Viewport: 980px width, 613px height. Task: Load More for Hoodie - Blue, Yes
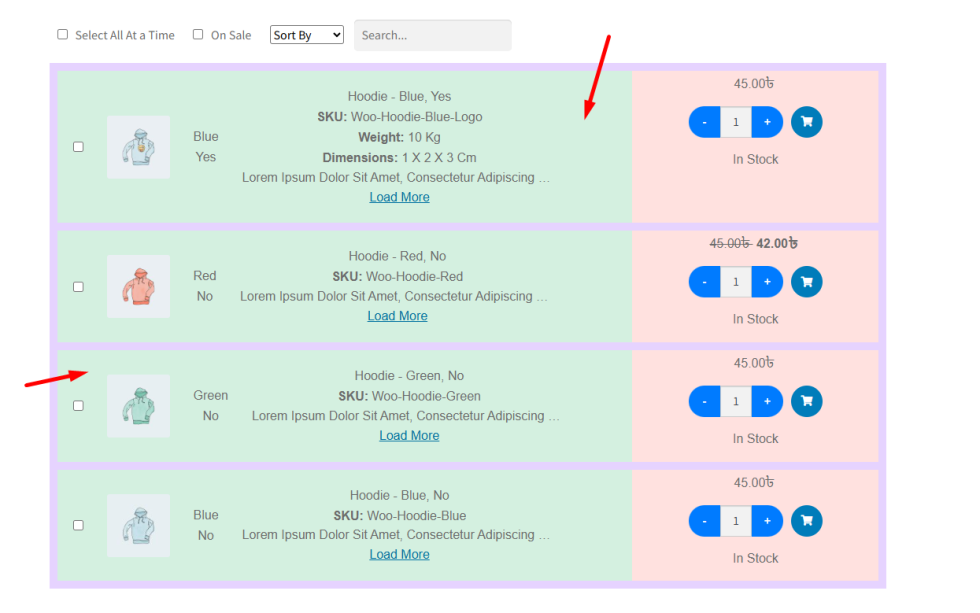[399, 197]
